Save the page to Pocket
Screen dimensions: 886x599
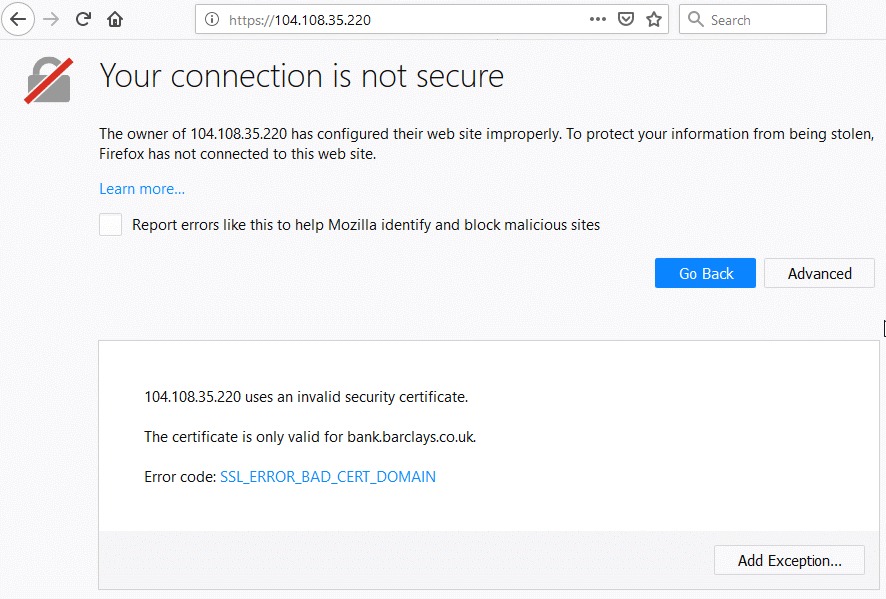626,19
